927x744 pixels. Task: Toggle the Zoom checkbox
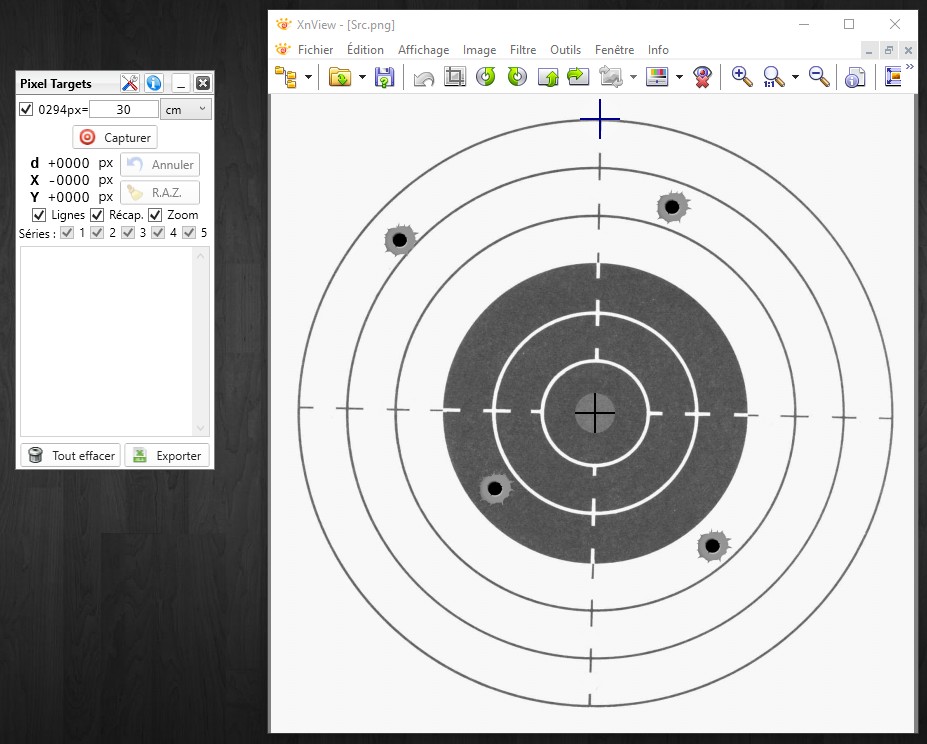[155, 215]
